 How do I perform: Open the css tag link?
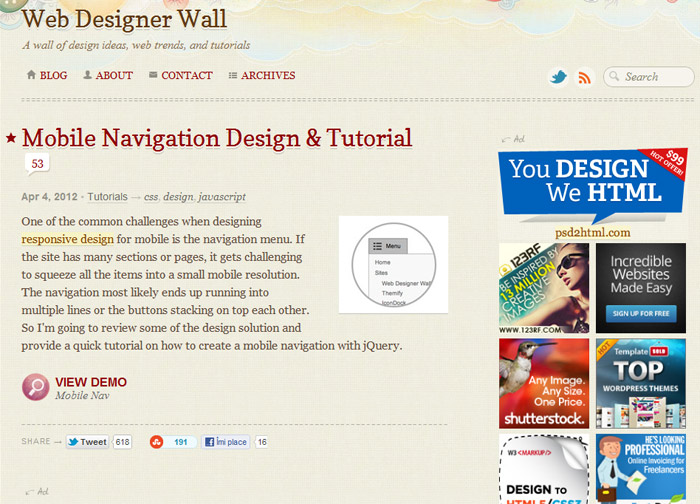tap(151, 197)
